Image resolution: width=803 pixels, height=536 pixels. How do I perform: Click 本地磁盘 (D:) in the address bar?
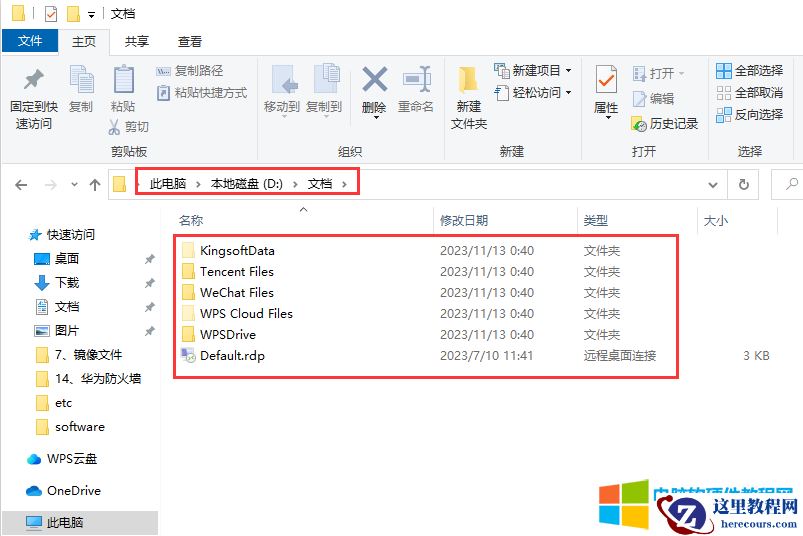click(246, 184)
